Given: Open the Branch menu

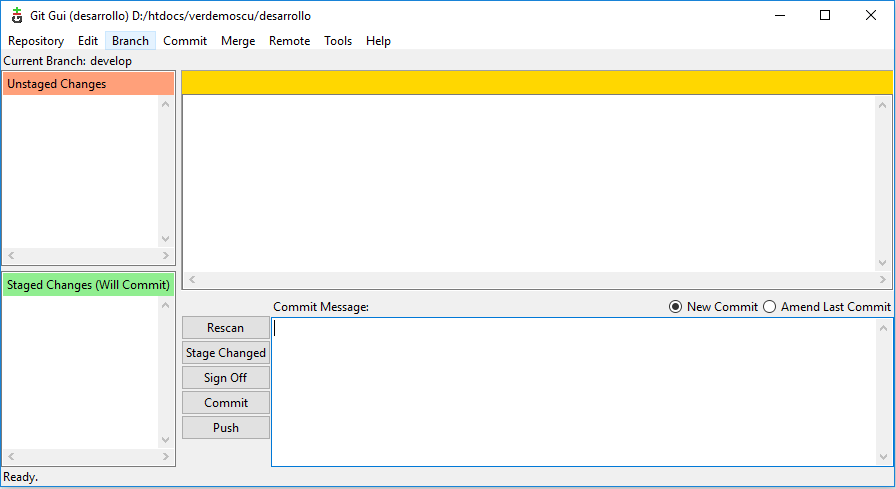Looking at the screenshot, I should click(130, 41).
